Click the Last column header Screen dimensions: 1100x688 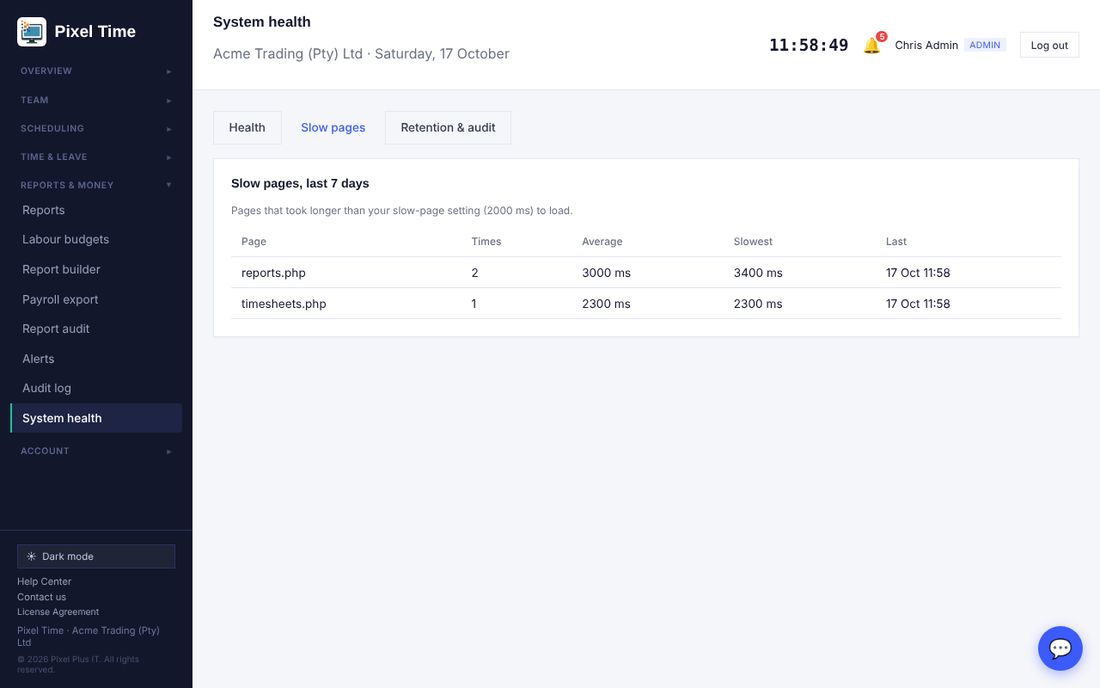point(896,241)
